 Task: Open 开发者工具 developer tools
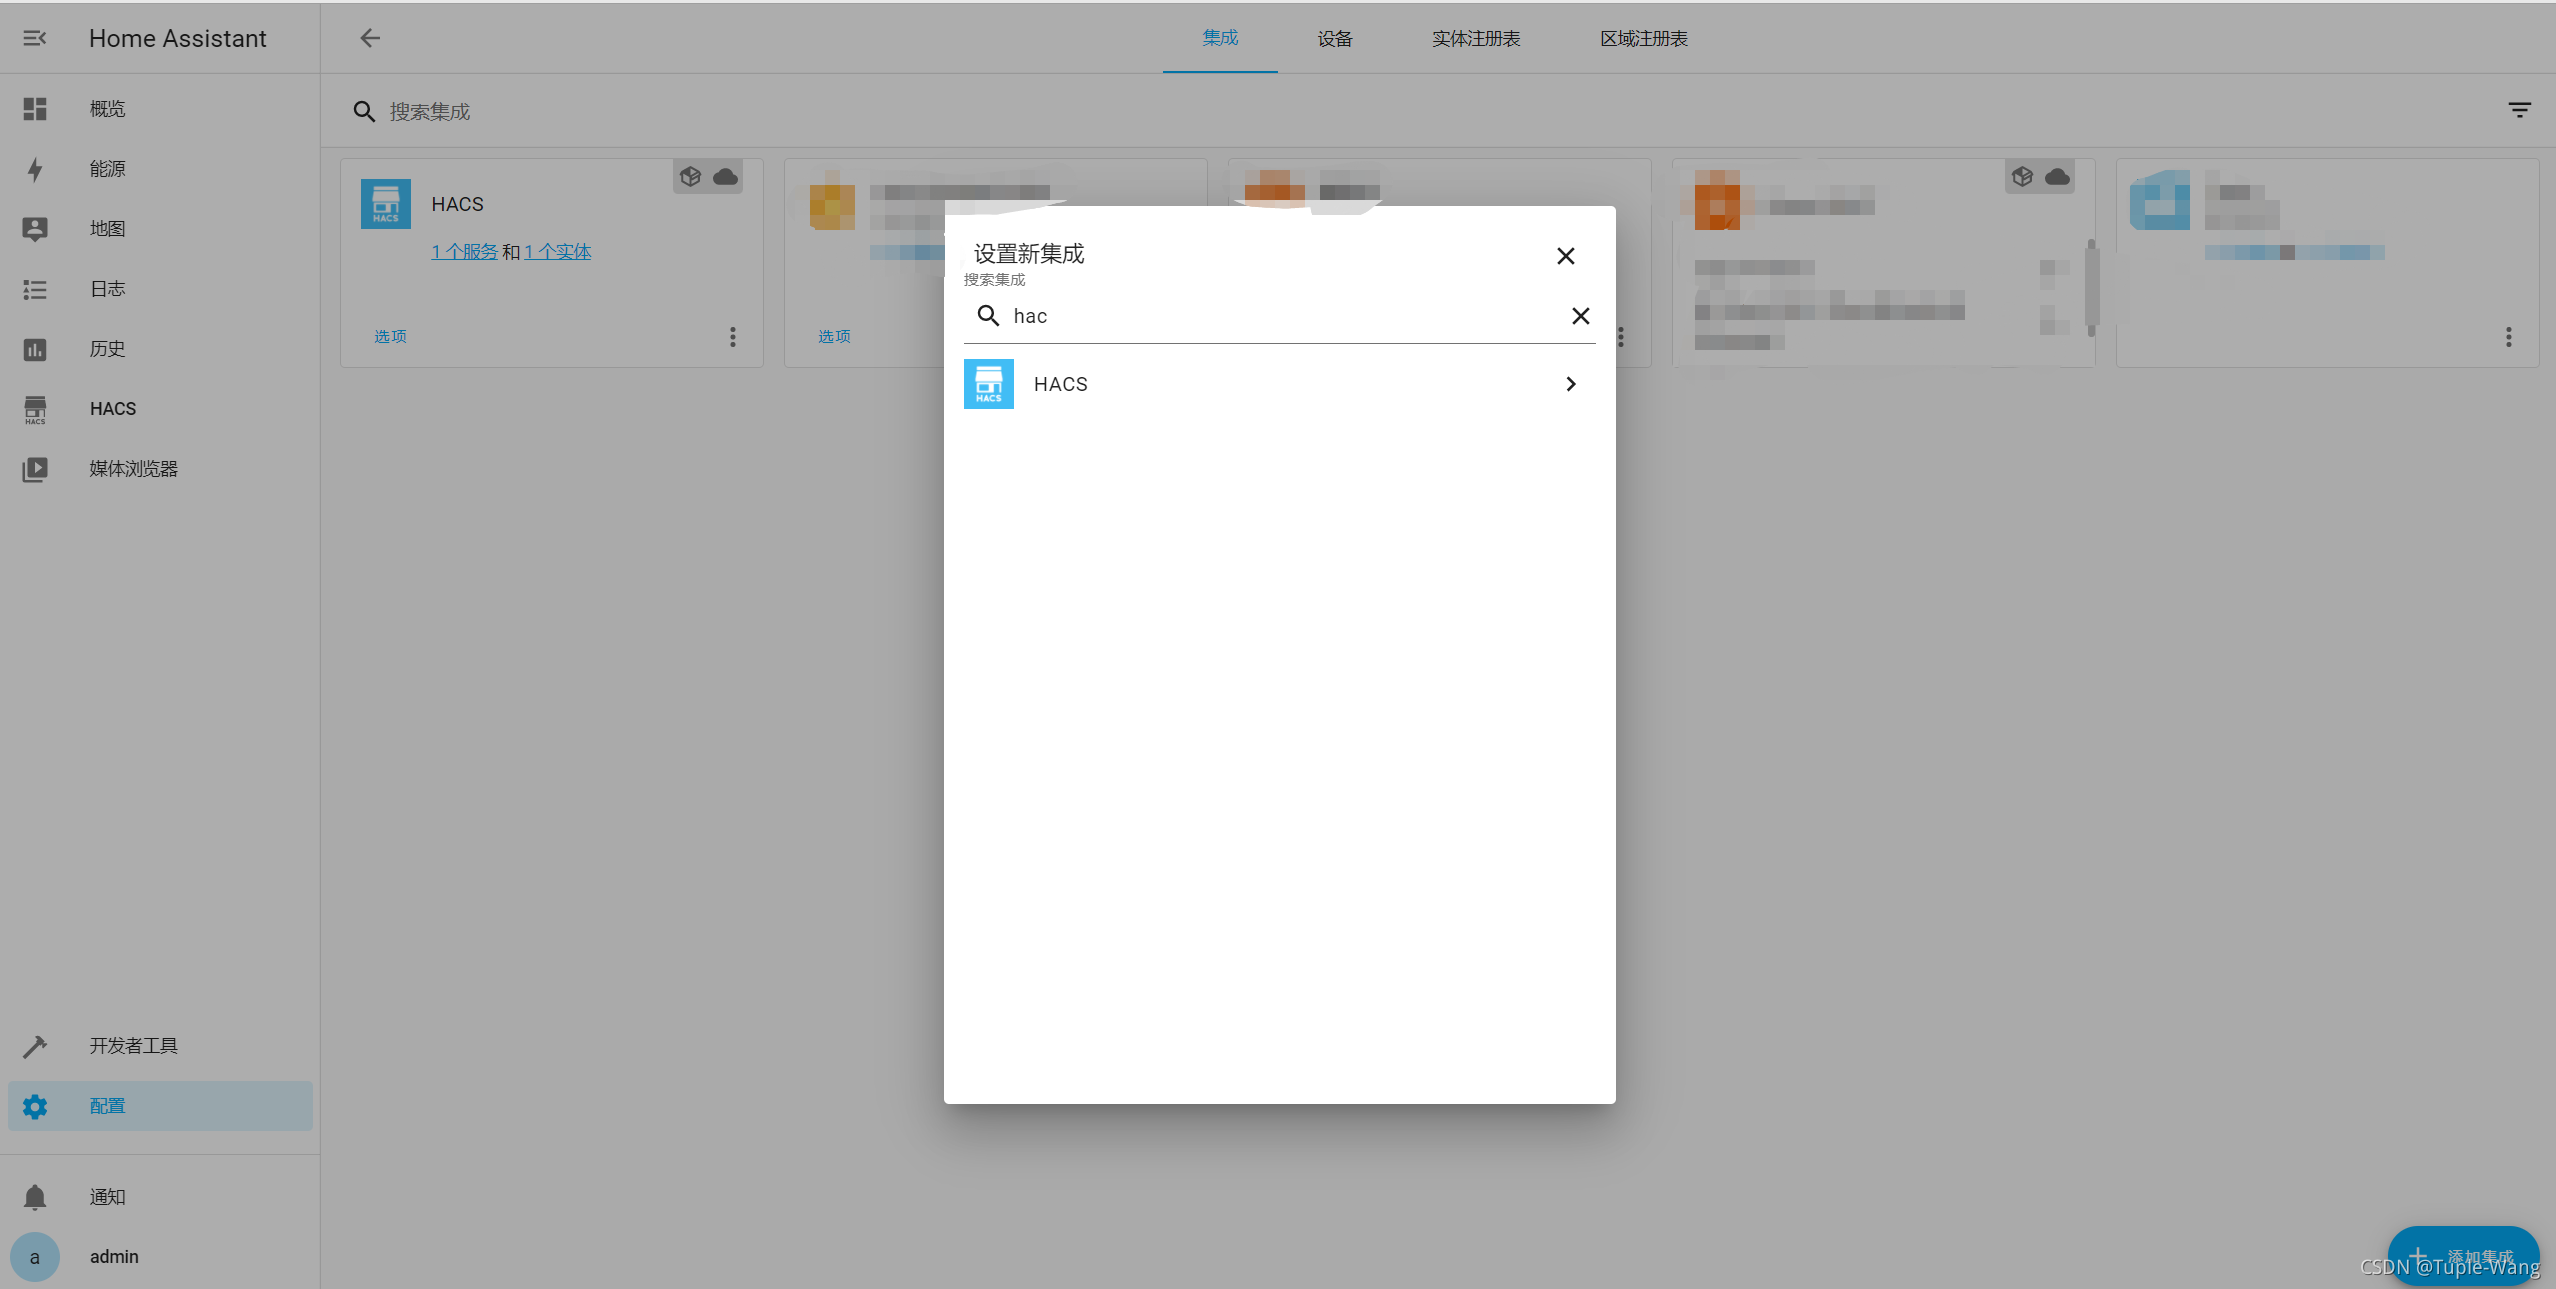(x=133, y=1046)
